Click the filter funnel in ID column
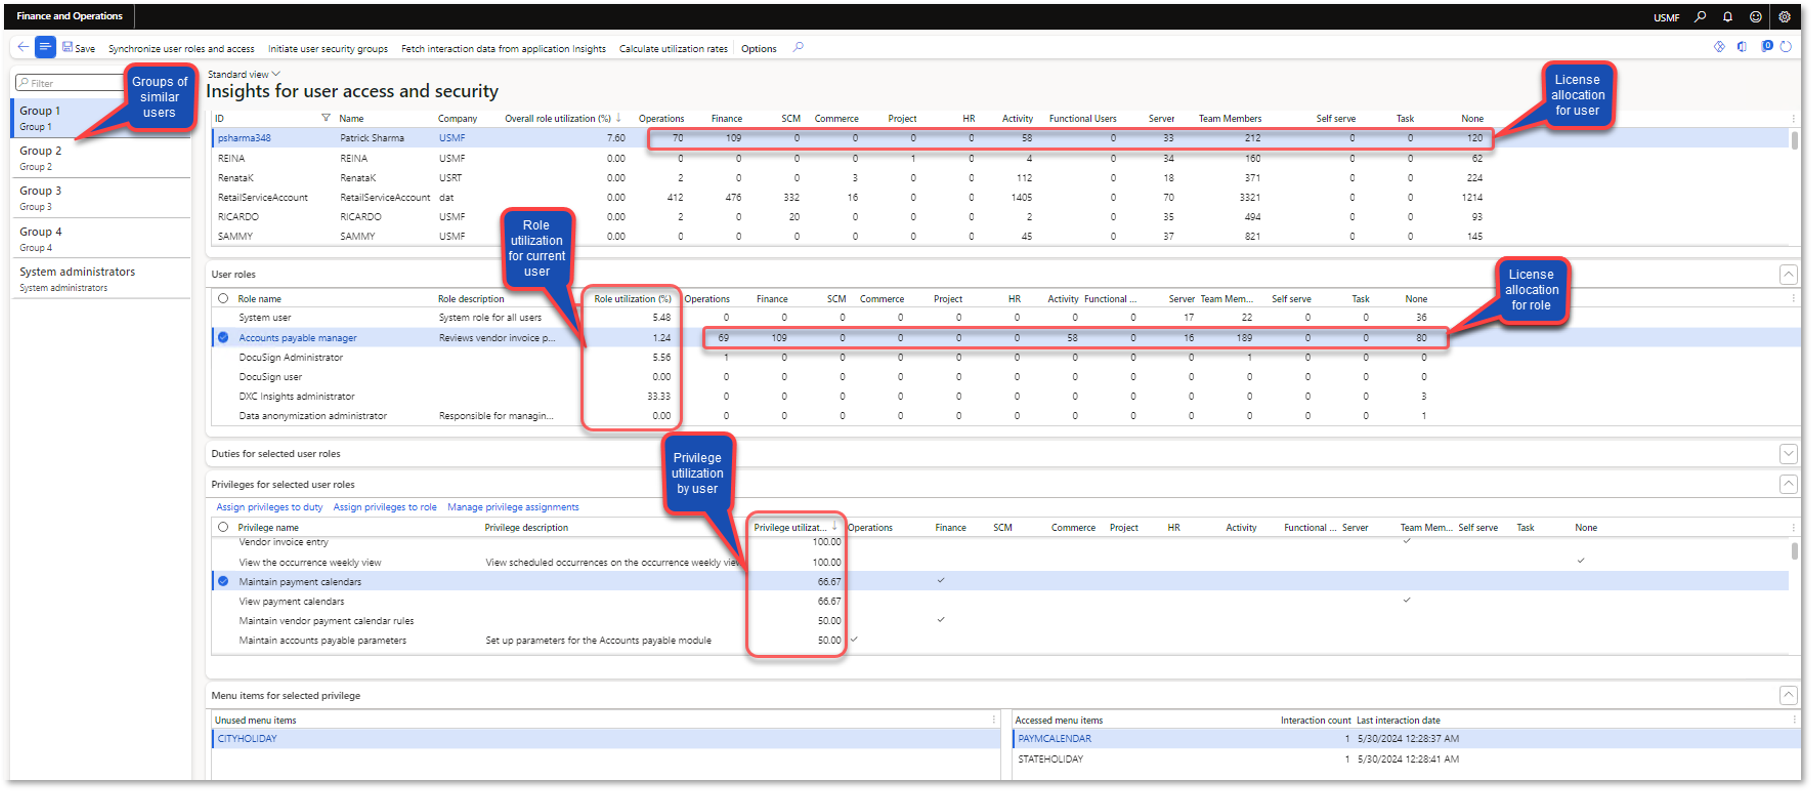 click(x=326, y=118)
